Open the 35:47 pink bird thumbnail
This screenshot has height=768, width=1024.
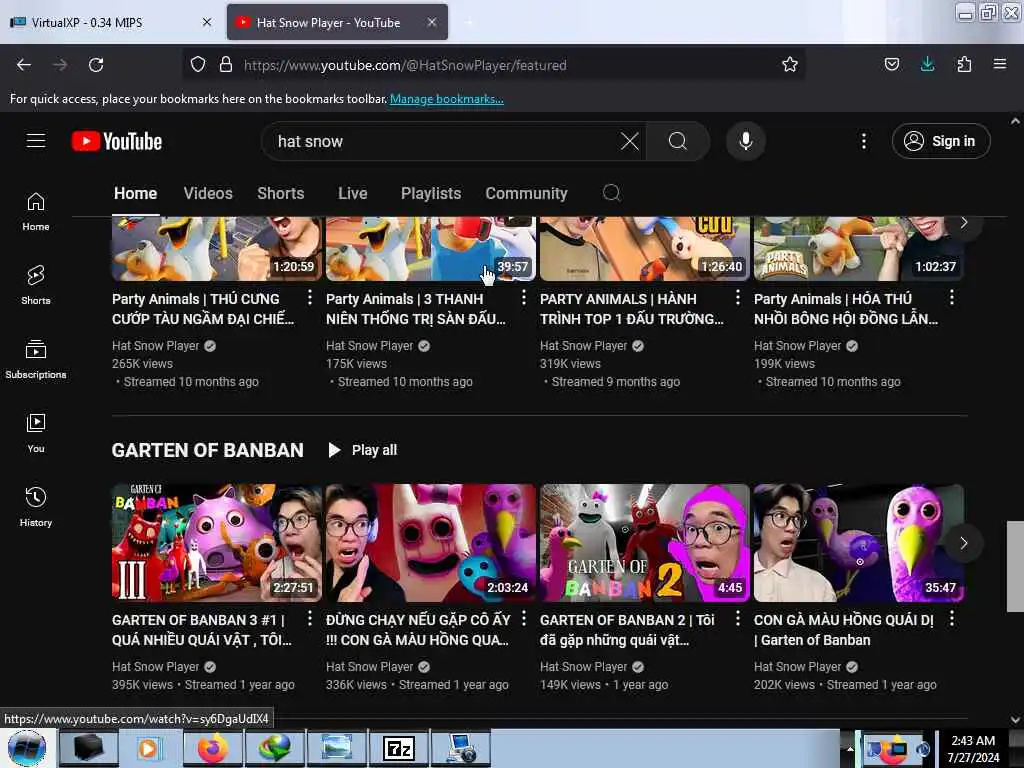859,543
